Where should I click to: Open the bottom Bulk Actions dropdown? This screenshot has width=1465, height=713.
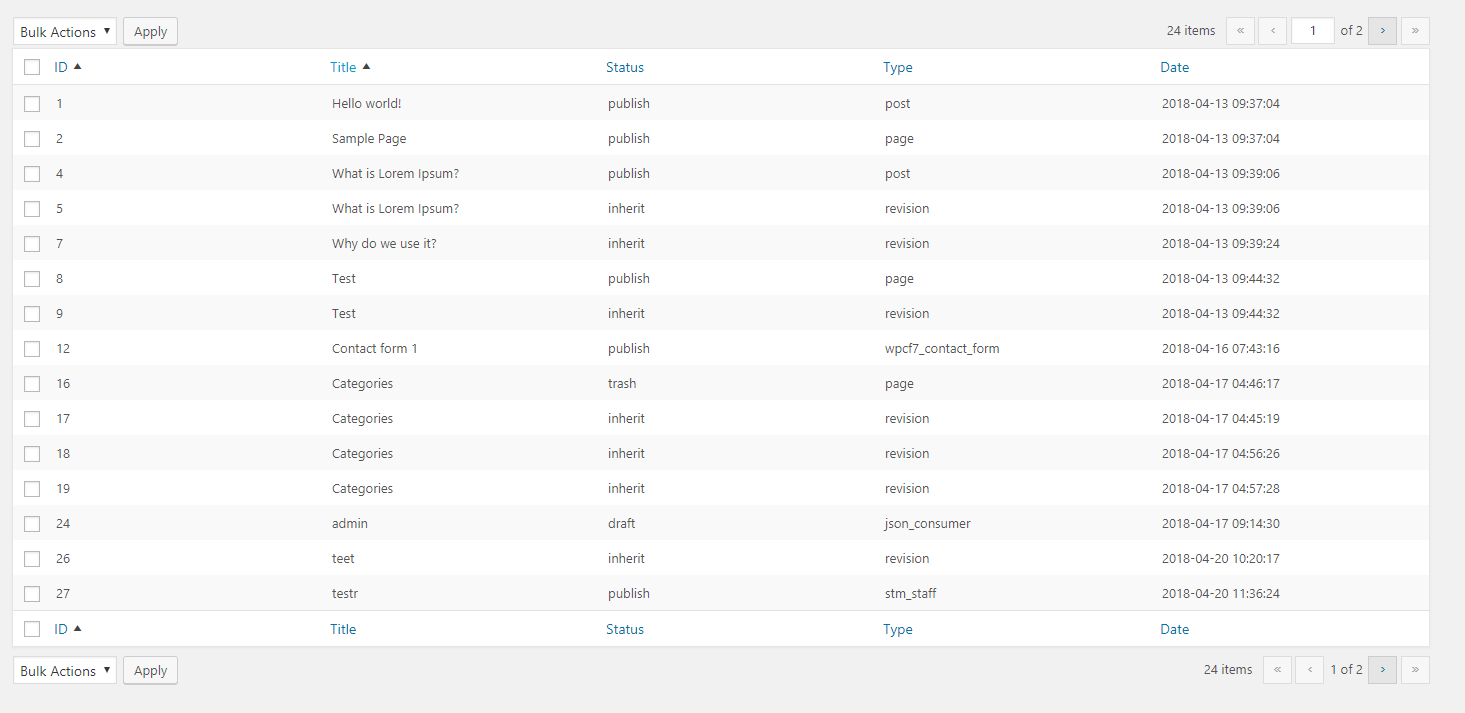(65, 671)
